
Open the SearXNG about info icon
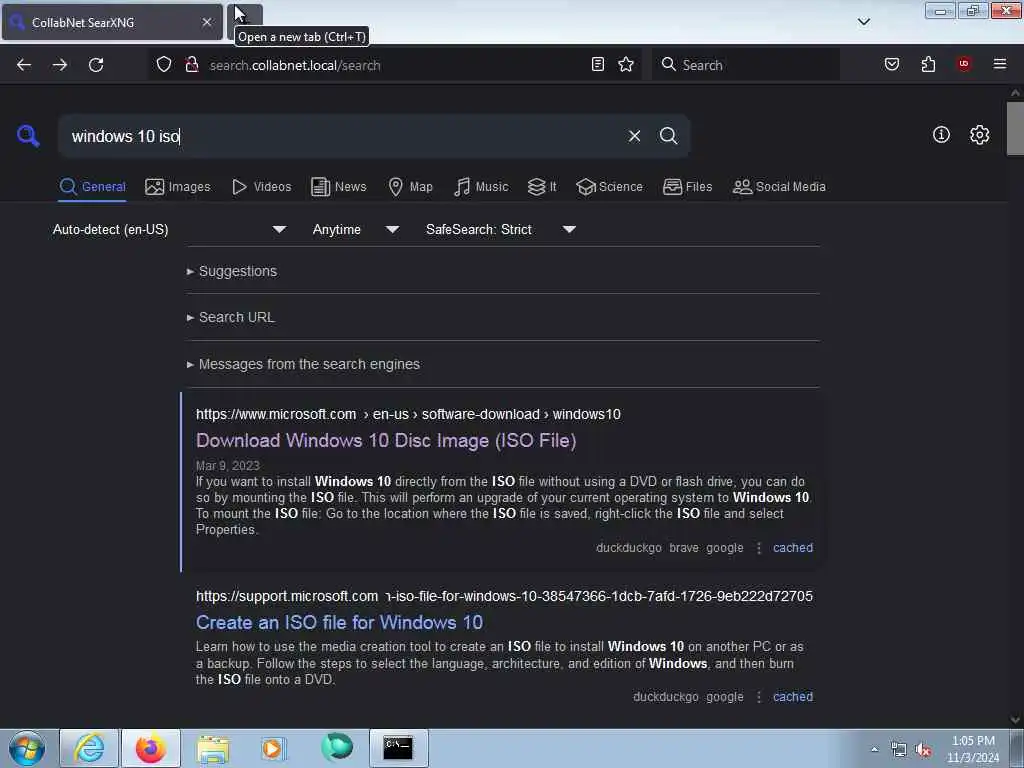pos(941,135)
